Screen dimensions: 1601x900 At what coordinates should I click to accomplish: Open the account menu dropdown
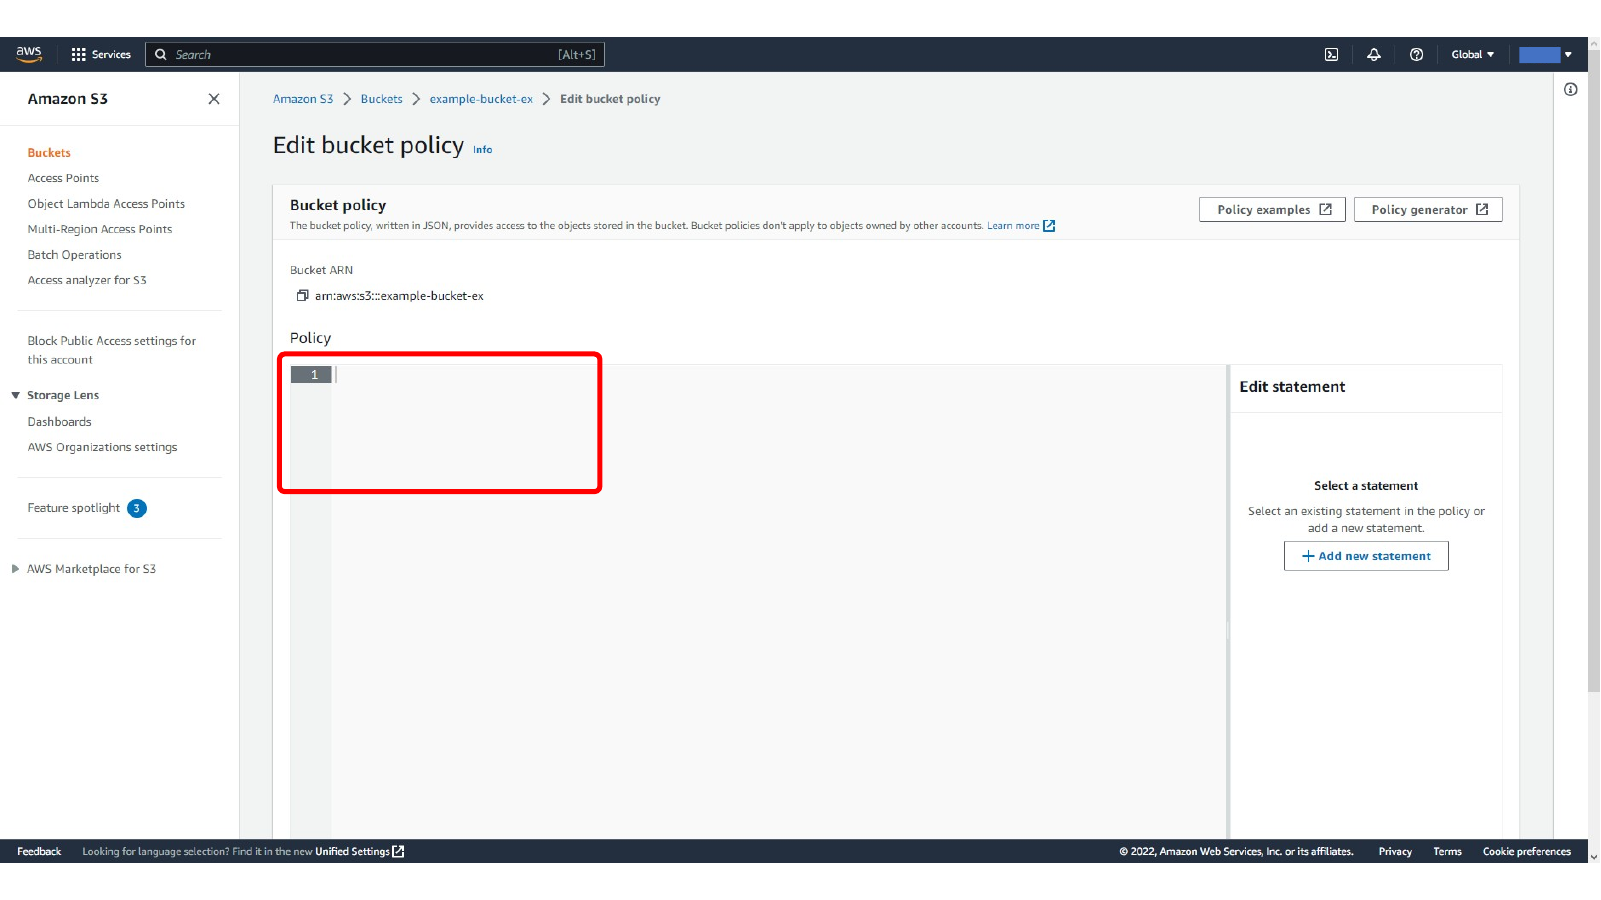1546,54
